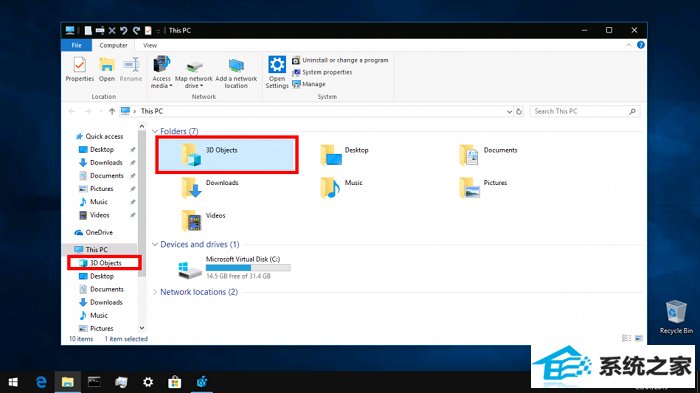Click the Refresh button by address bar
Viewport: 700px width, 393px height.
(519, 112)
